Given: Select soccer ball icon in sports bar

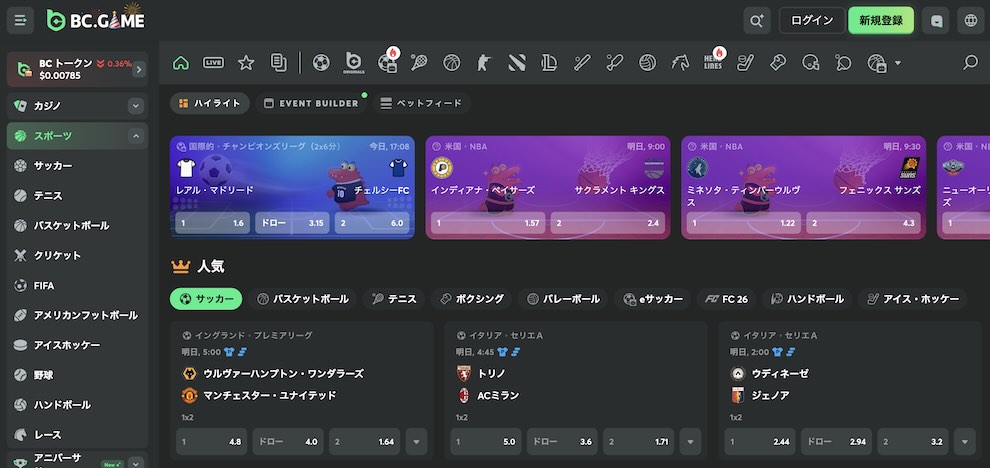Looking at the screenshot, I should click(x=321, y=63).
